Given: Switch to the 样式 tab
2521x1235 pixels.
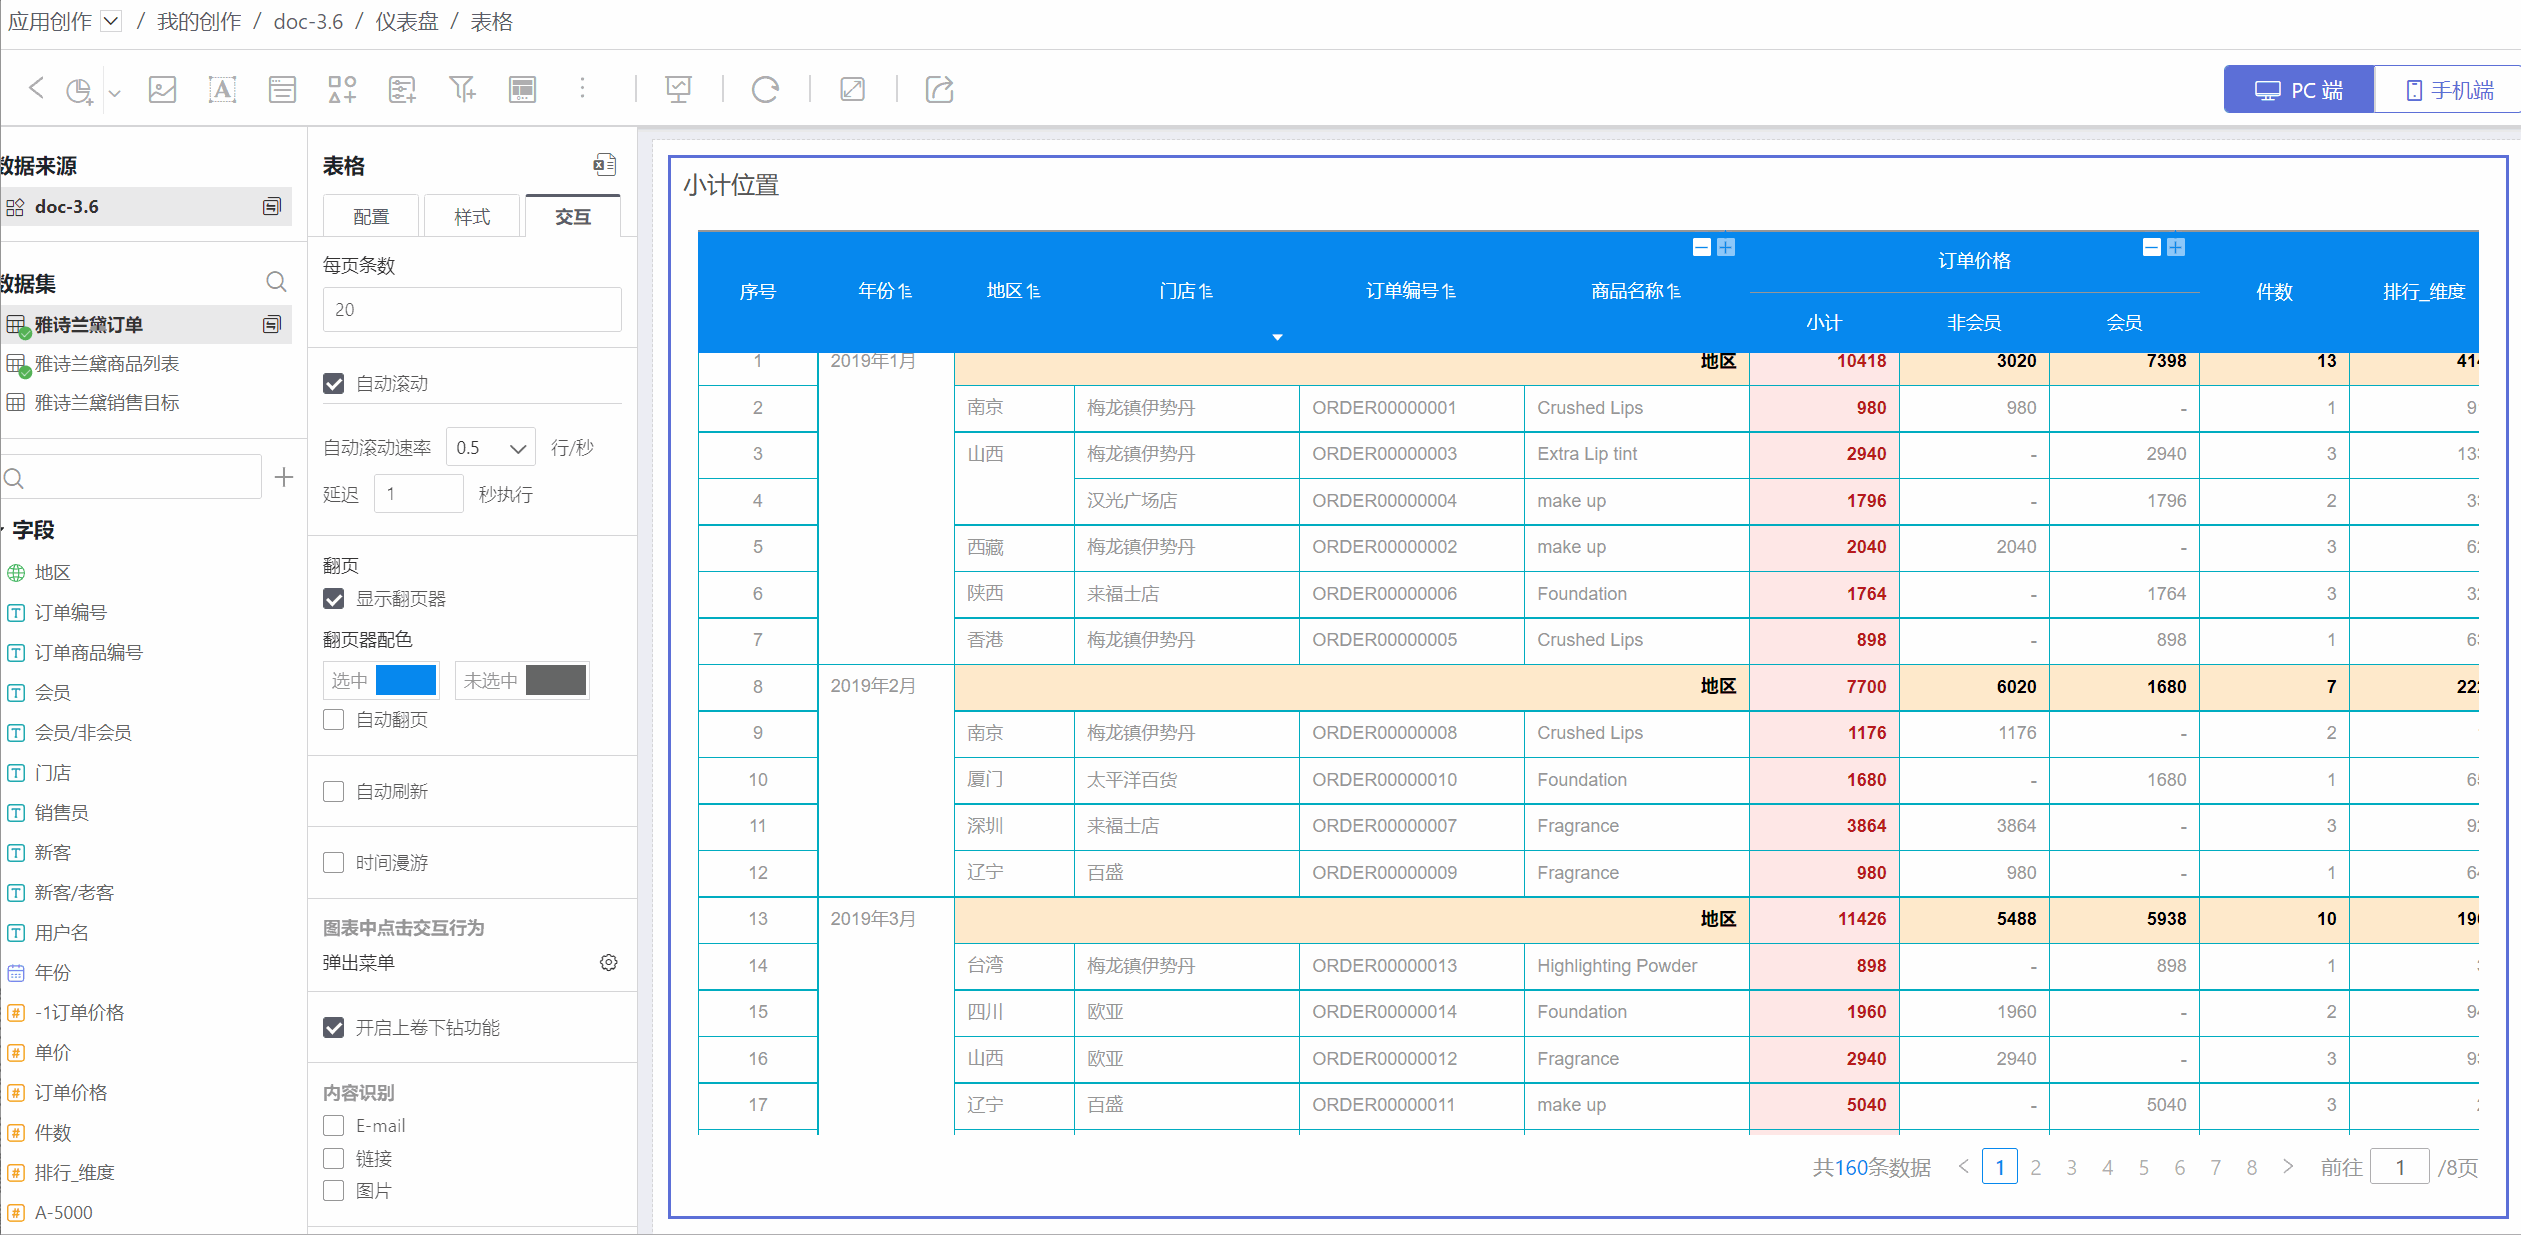Looking at the screenshot, I should (x=472, y=217).
